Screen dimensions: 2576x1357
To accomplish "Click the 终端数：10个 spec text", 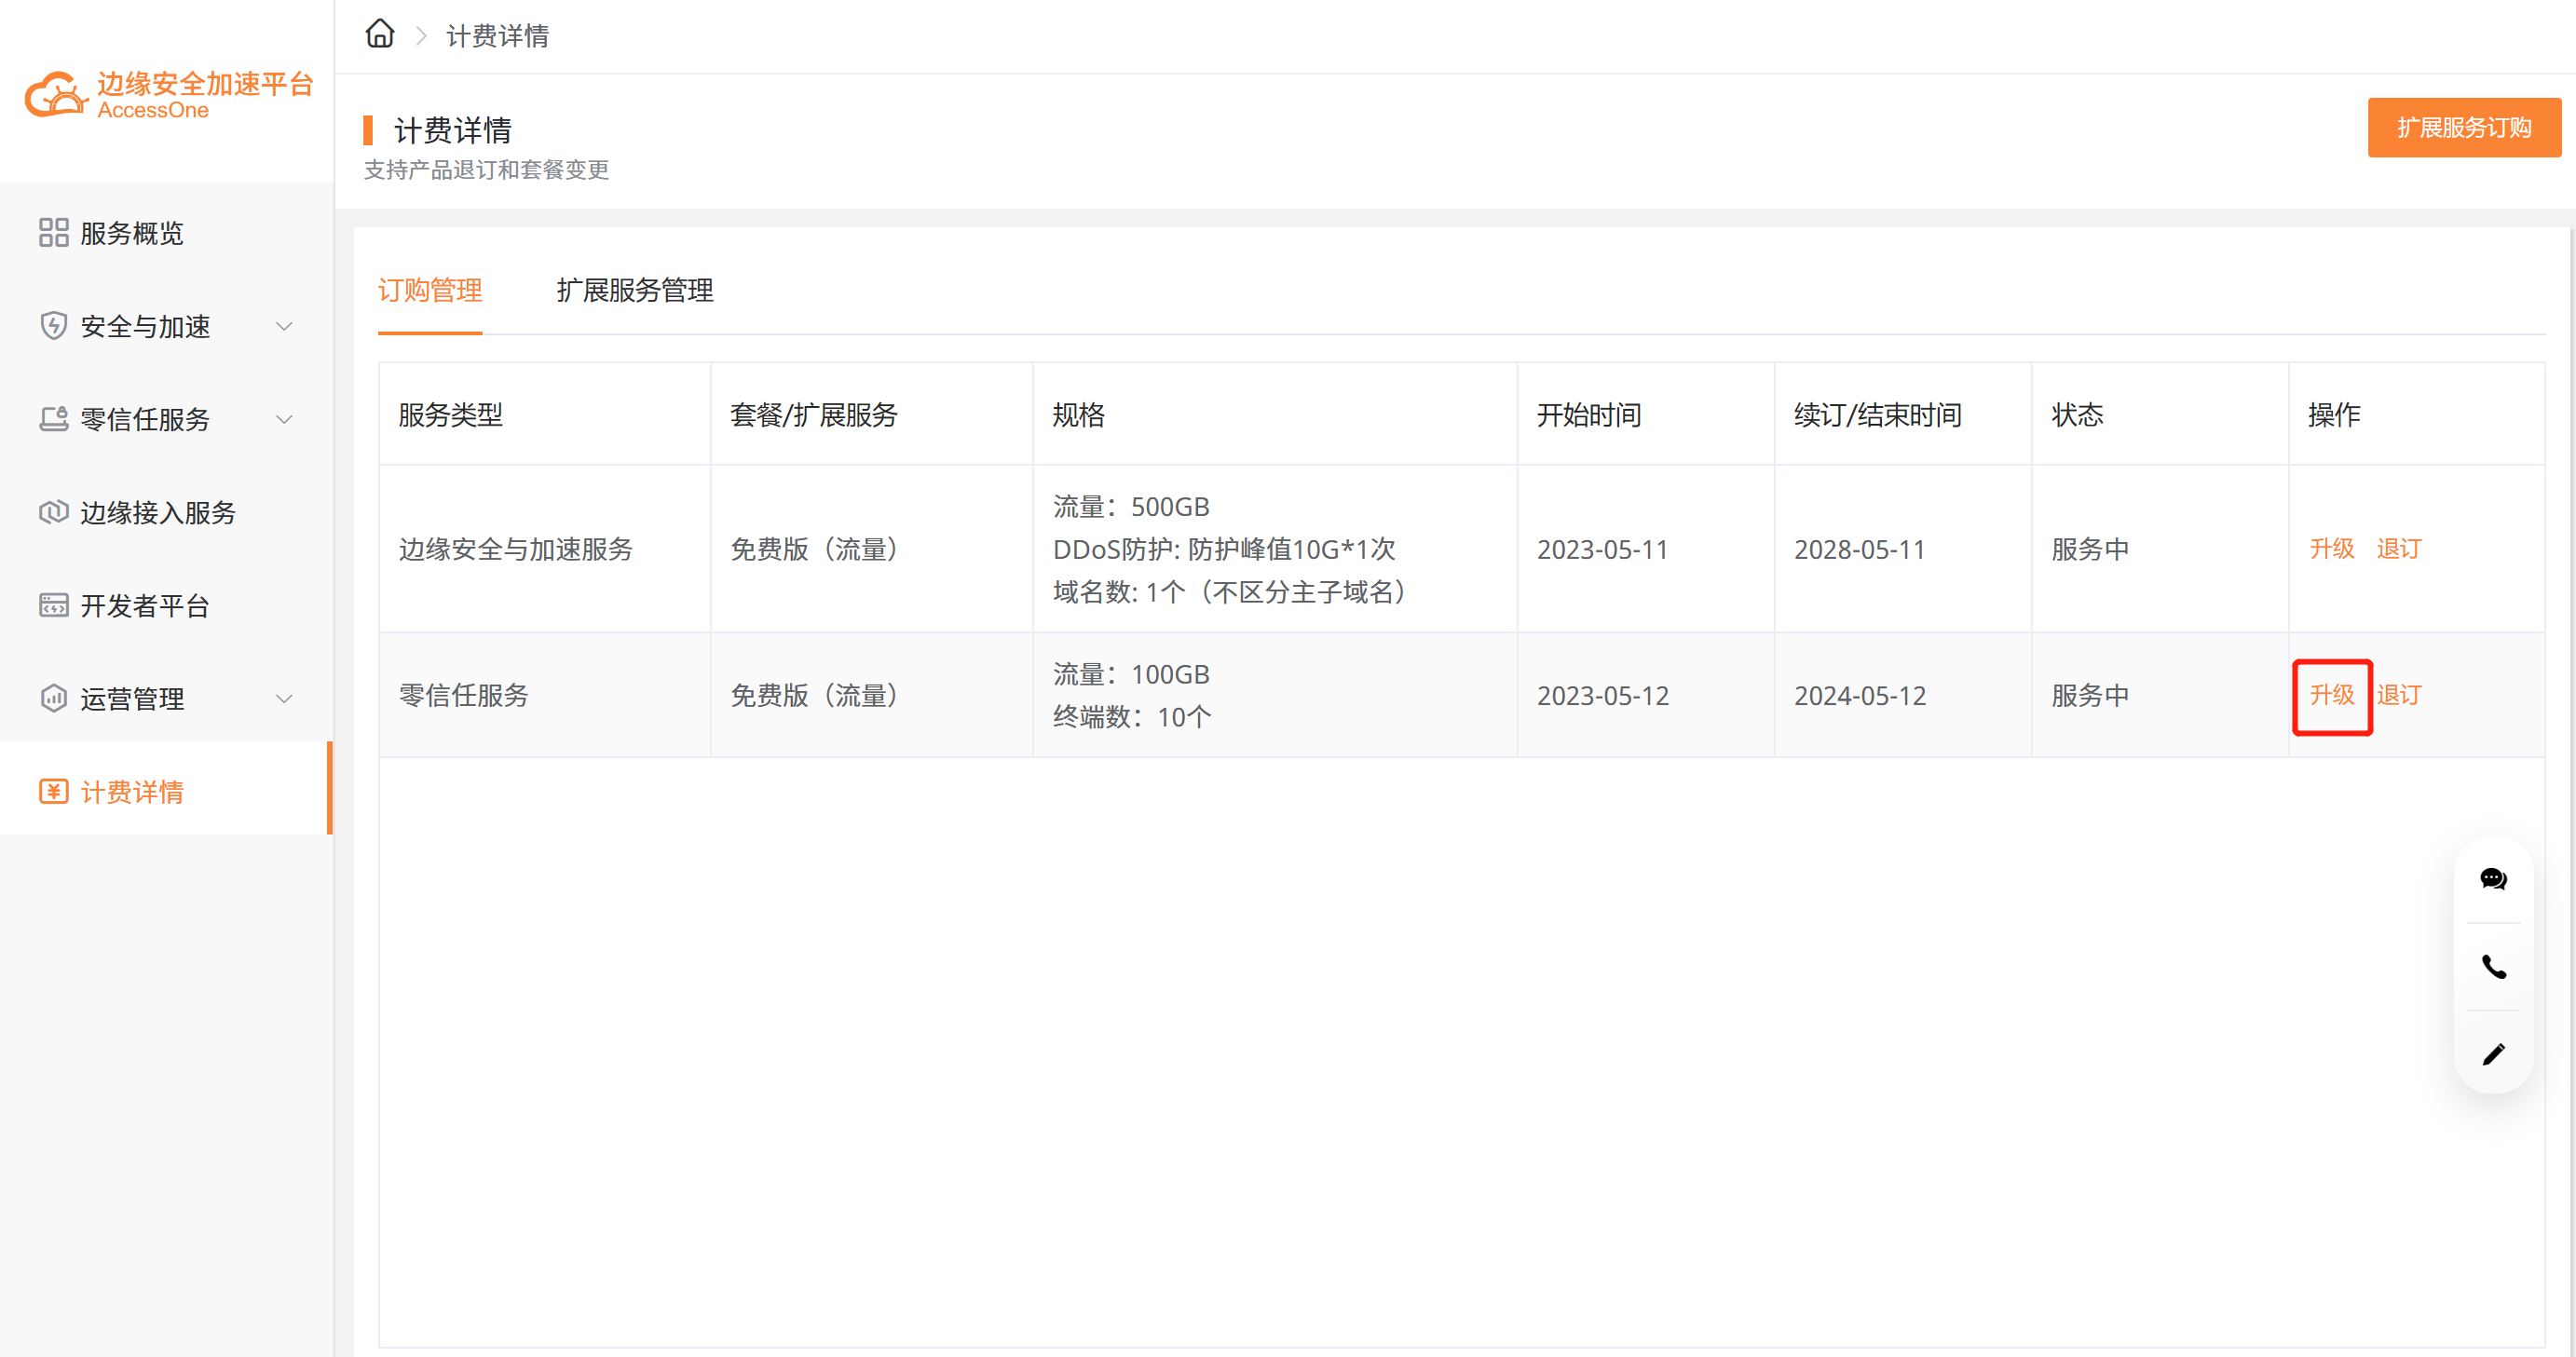I will click(x=1132, y=717).
